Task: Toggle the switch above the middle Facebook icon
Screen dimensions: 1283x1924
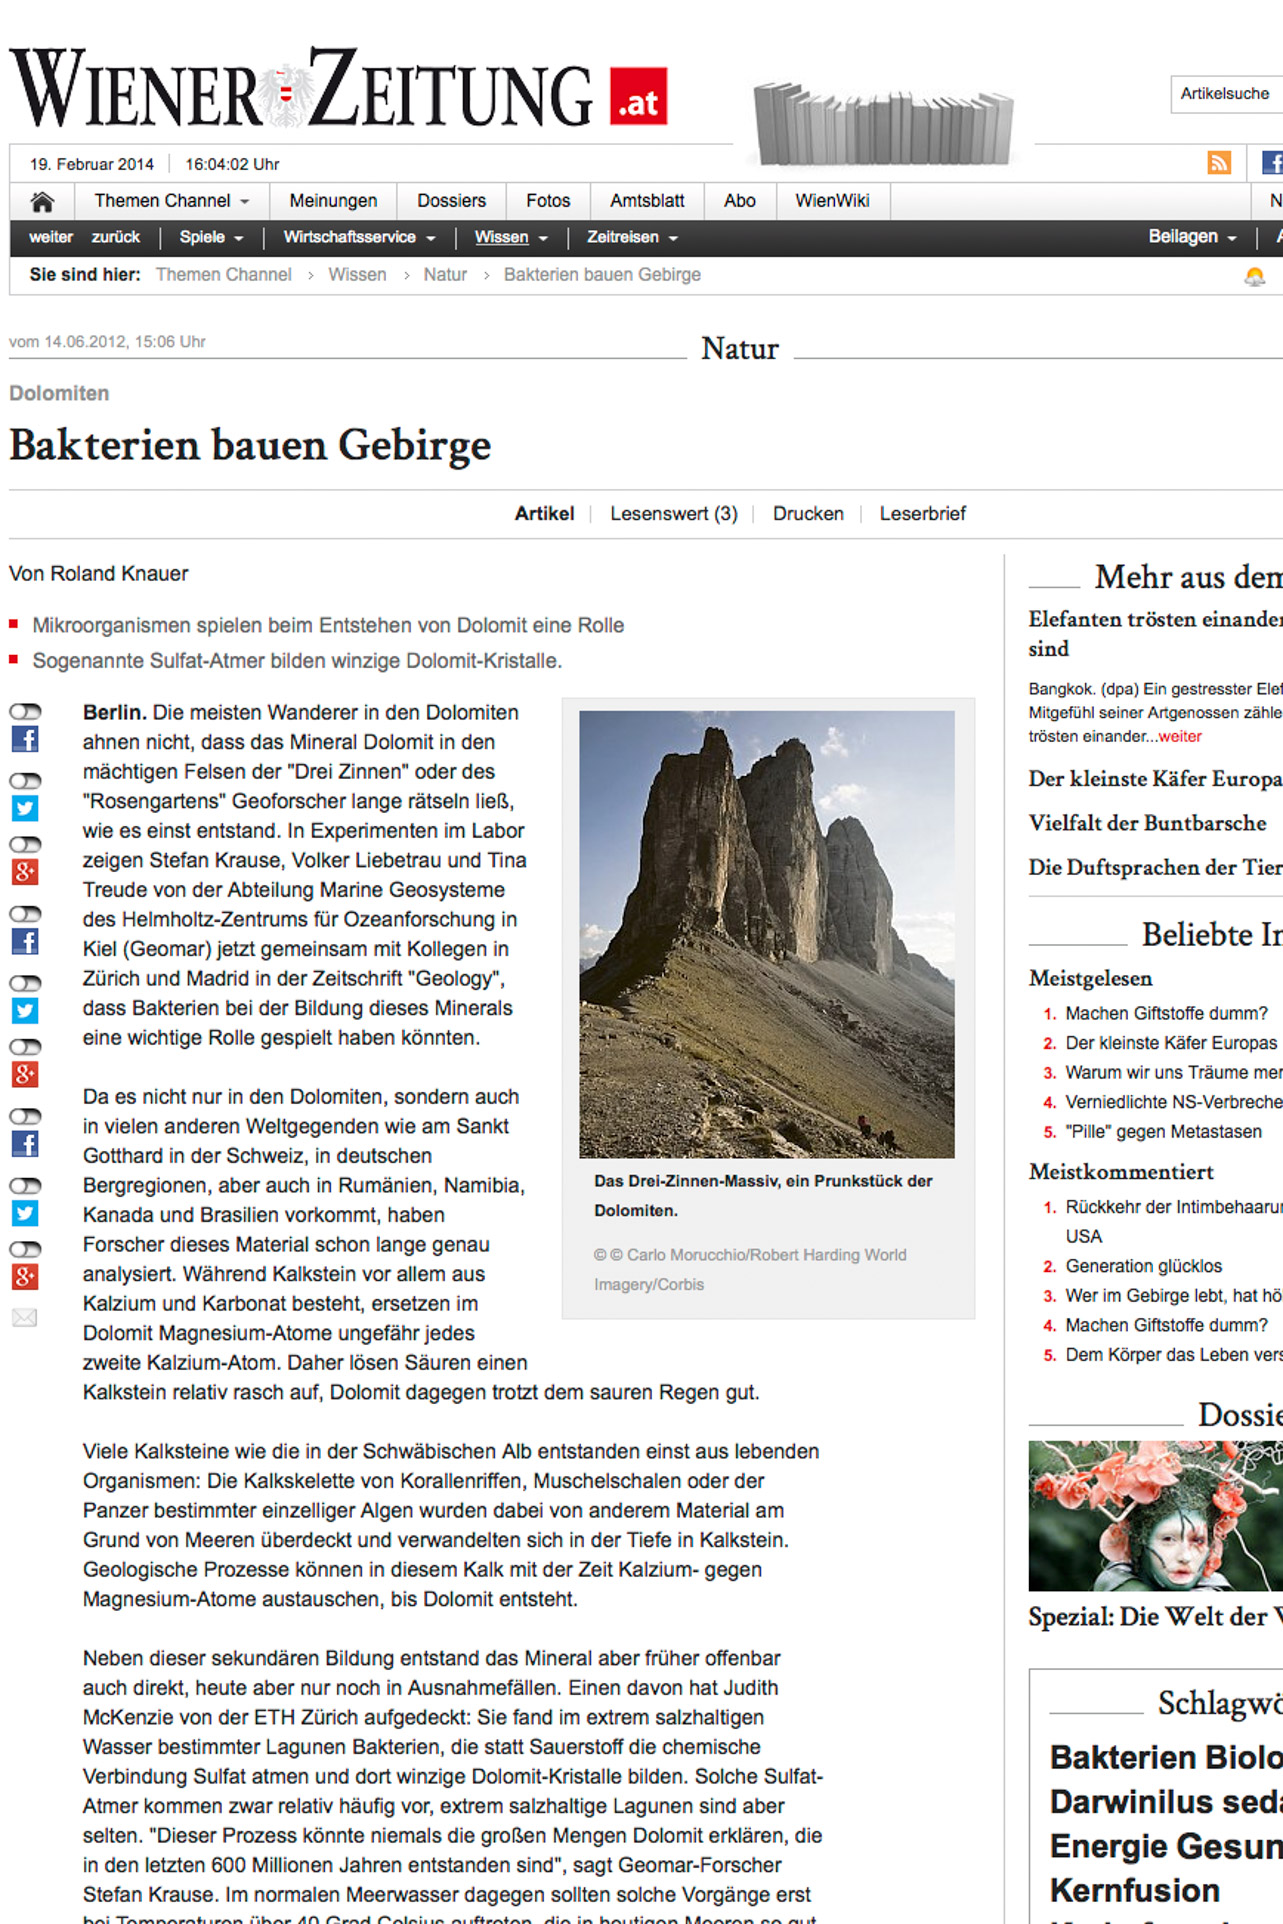Action: 25,914
